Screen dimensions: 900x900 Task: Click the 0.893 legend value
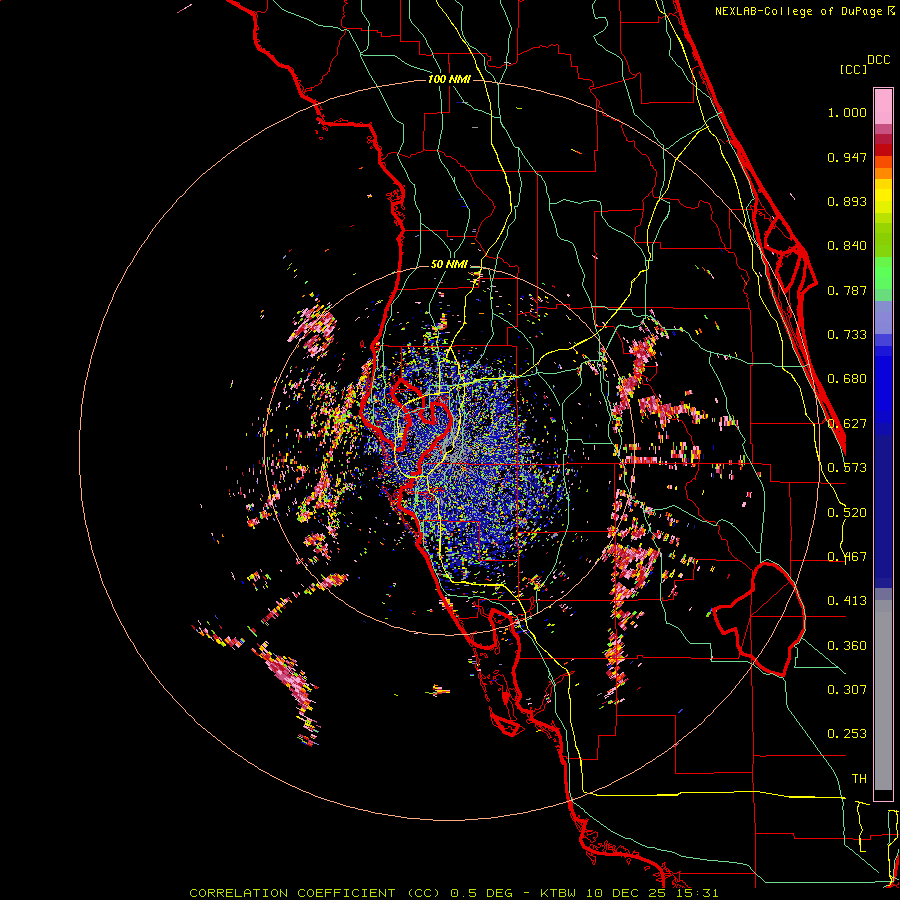[847, 201]
